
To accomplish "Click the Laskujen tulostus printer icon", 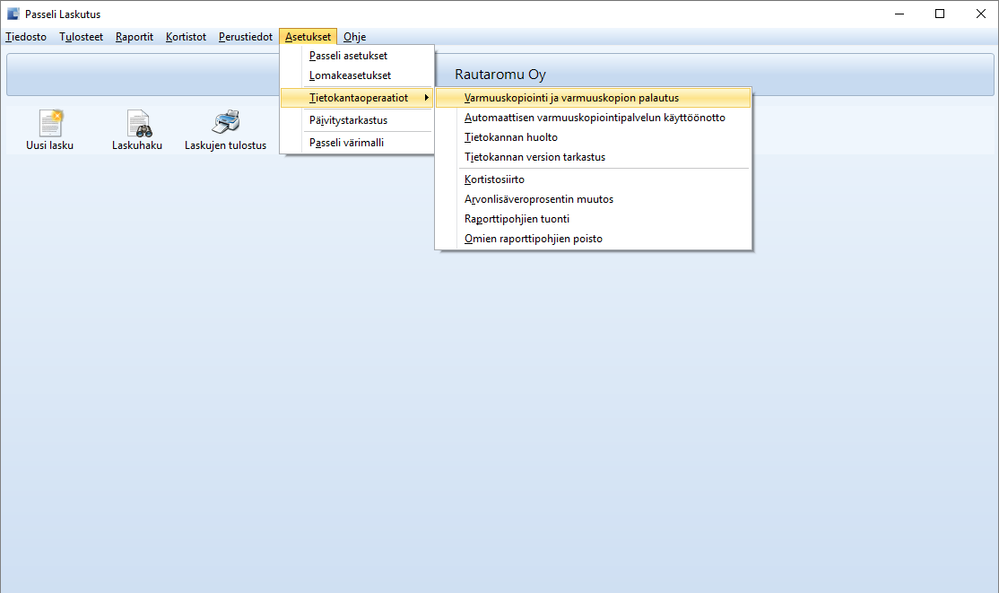I will [226, 122].
